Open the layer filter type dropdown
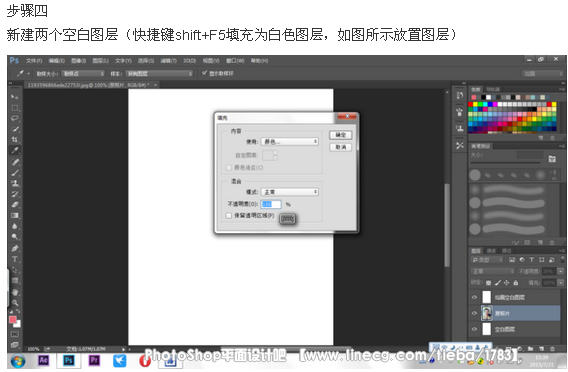 [487, 260]
